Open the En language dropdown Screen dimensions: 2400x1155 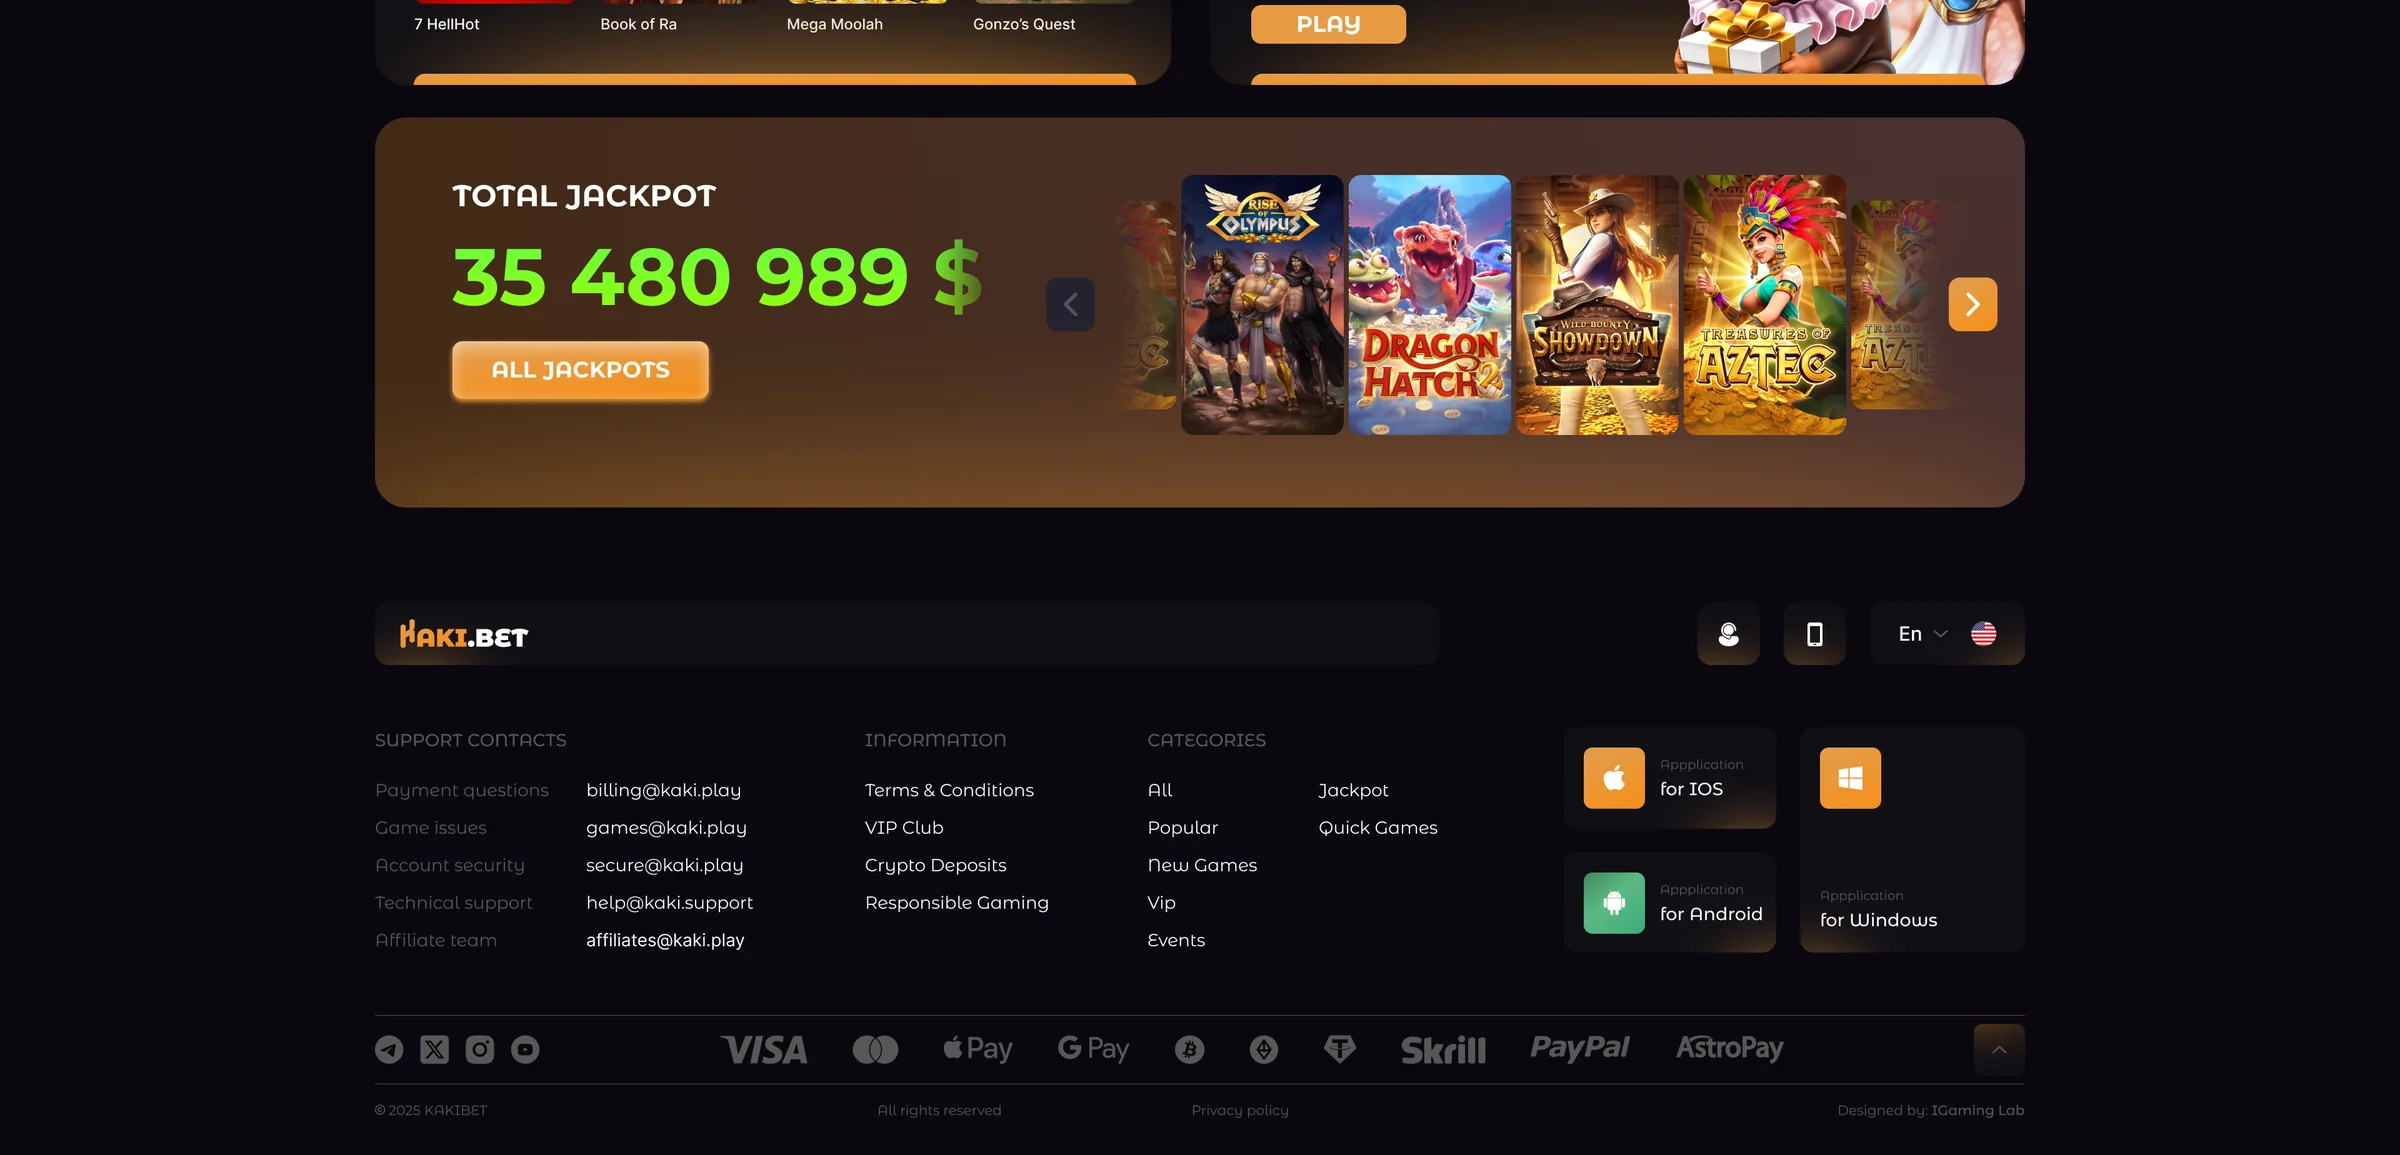click(1947, 634)
